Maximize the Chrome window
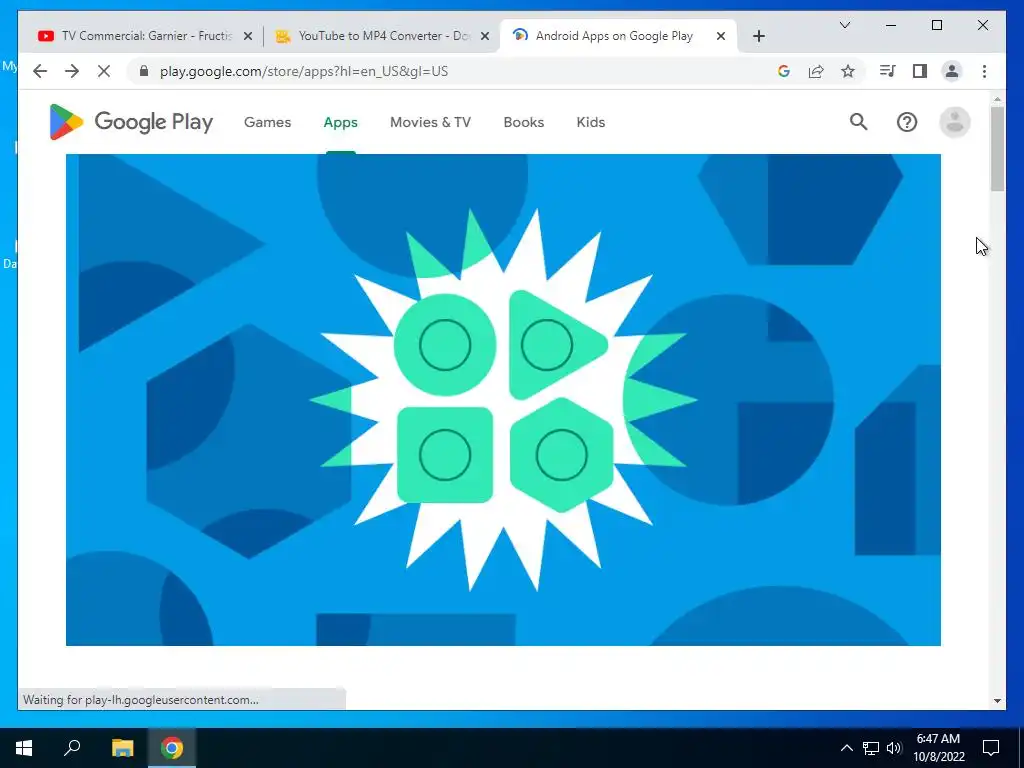1024x768 pixels. [x=936, y=25]
